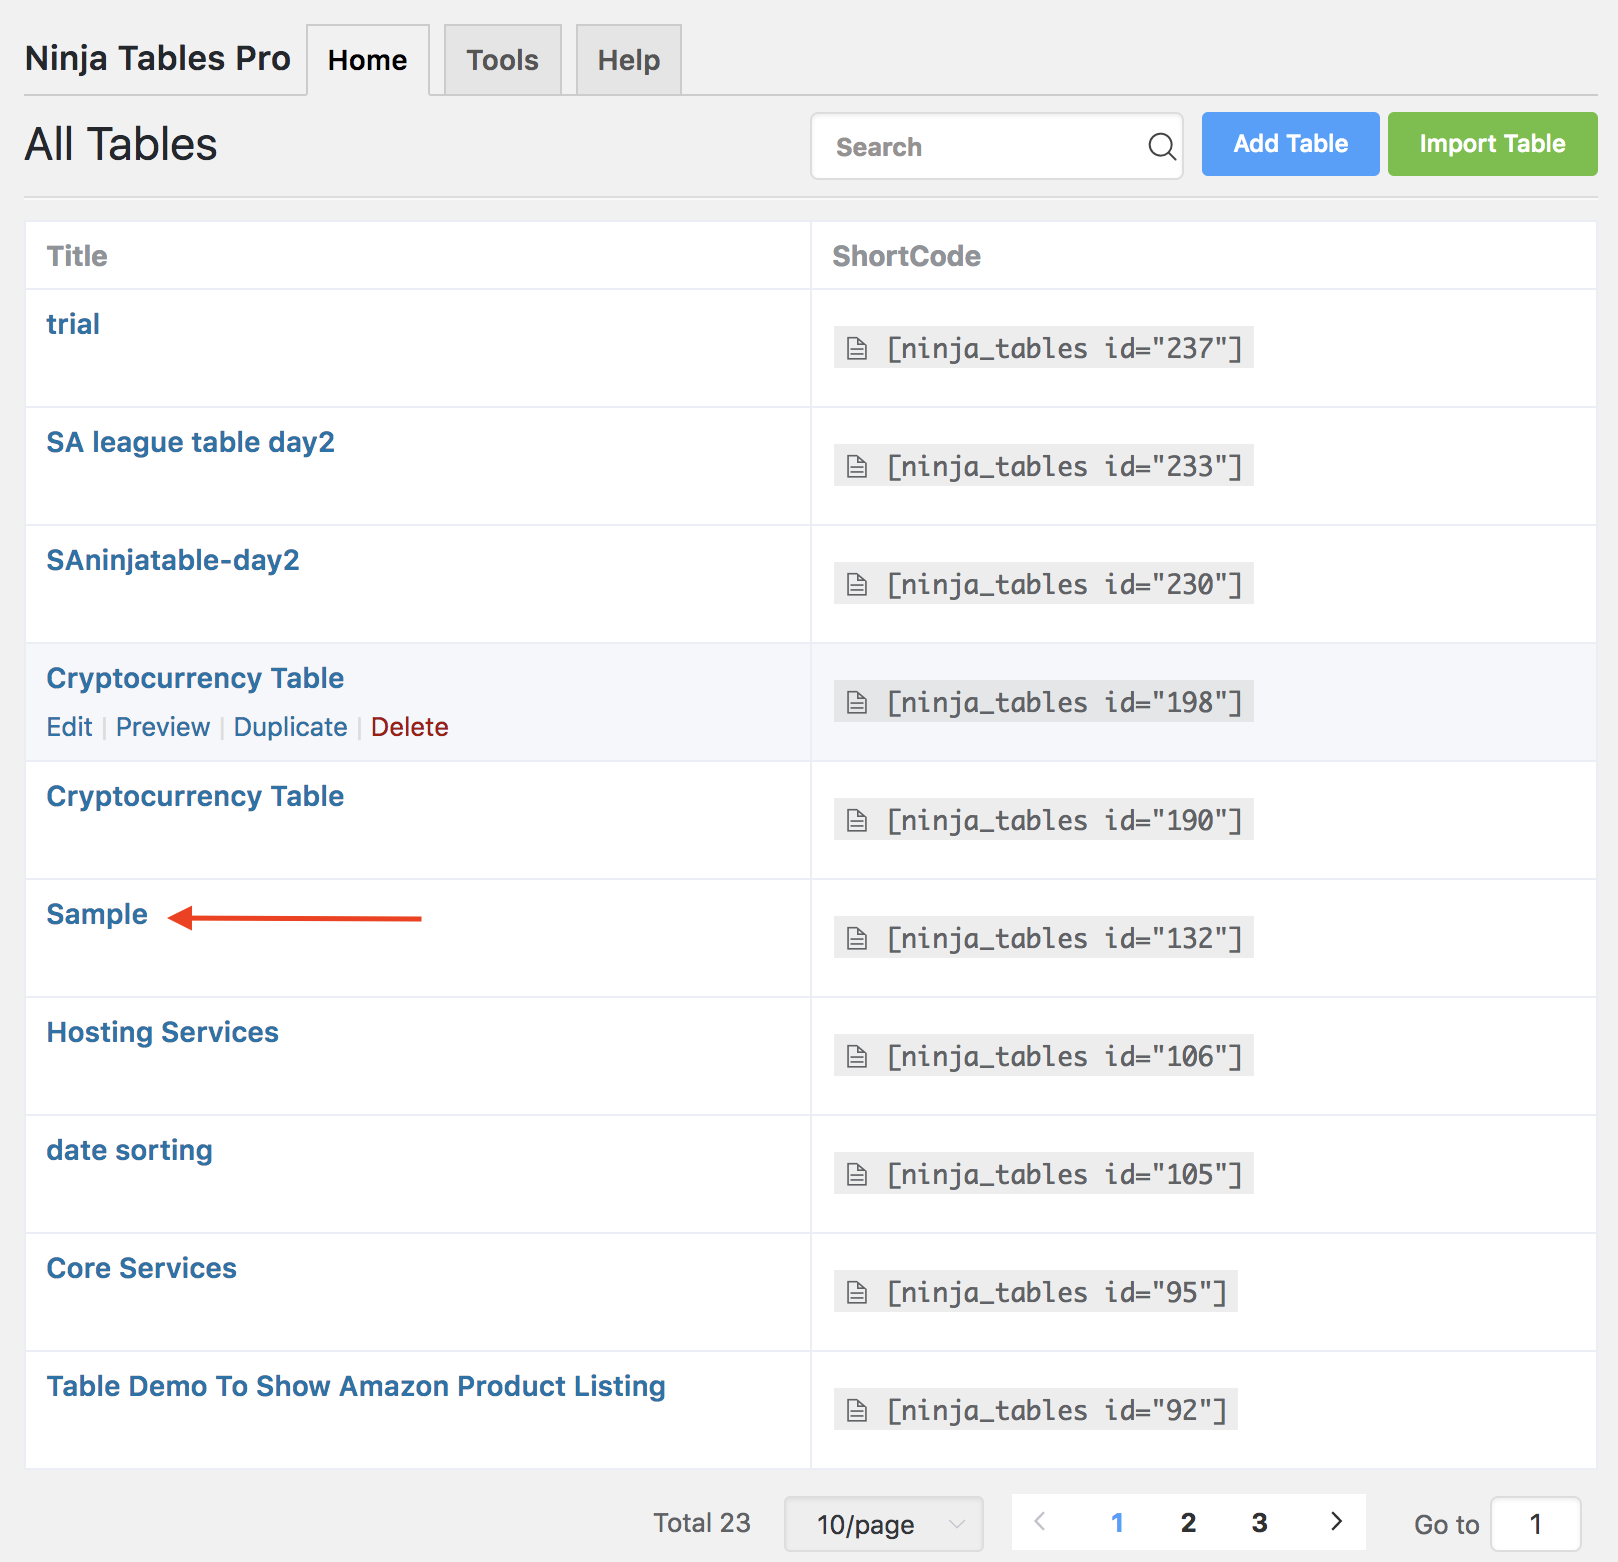Copy shortcode id 233 for SA league table
The image size is (1618, 1562).
(856, 465)
